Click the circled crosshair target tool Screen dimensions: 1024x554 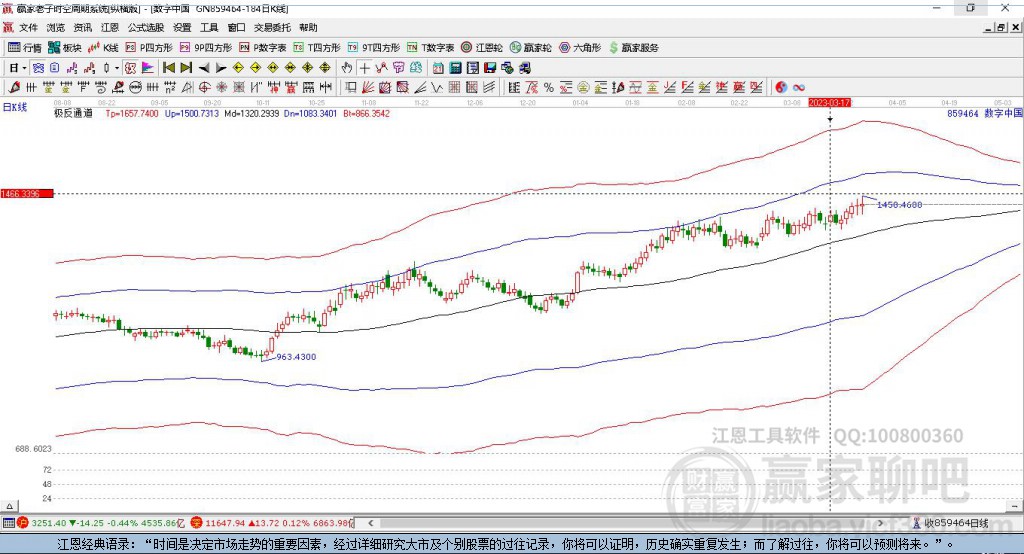click(x=204, y=87)
